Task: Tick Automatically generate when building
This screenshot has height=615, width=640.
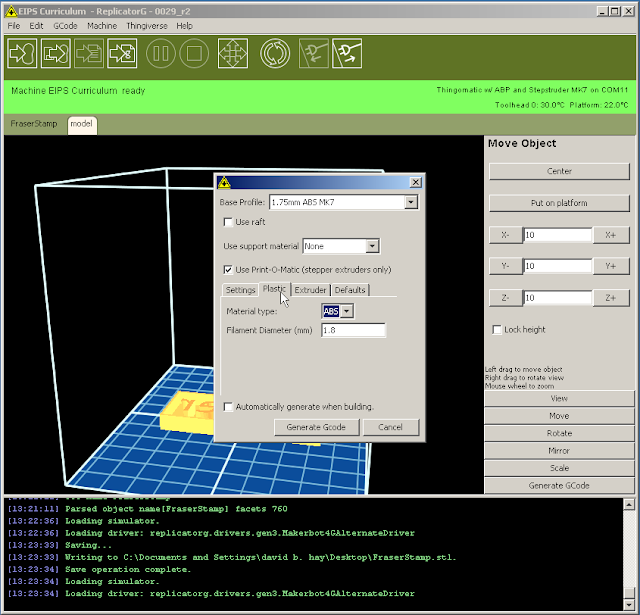Action: 229,407
